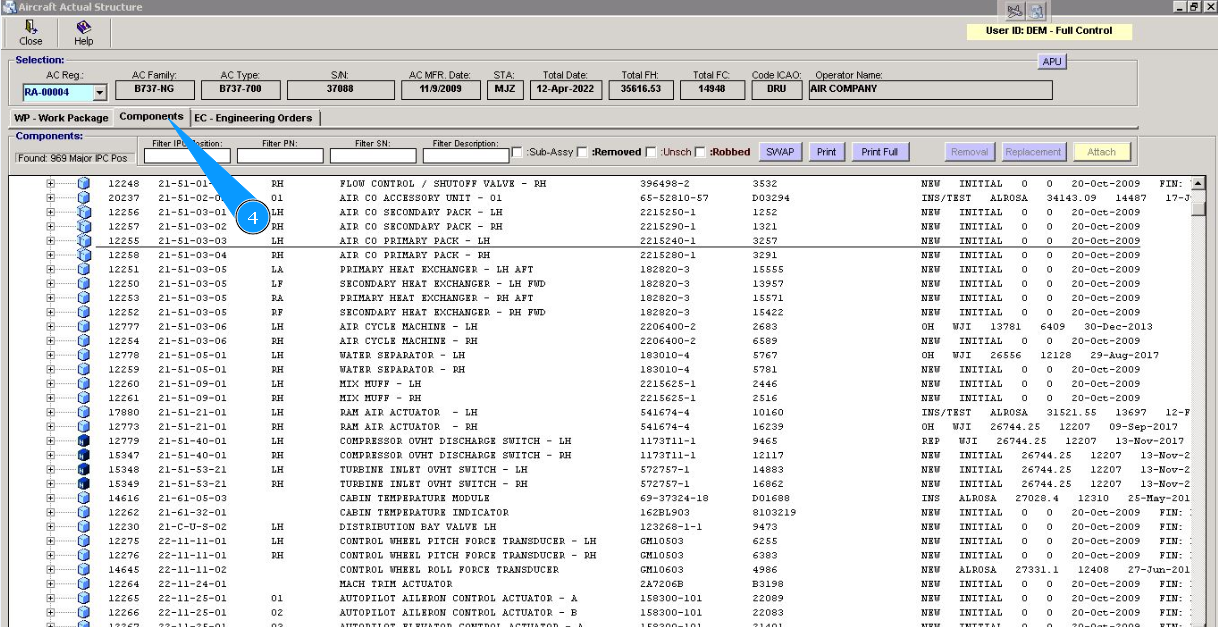Image resolution: width=1218 pixels, height=633 pixels.
Task: Expand row 14645 roll force transducer
Action: pyautogui.click(x=50, y=569)
